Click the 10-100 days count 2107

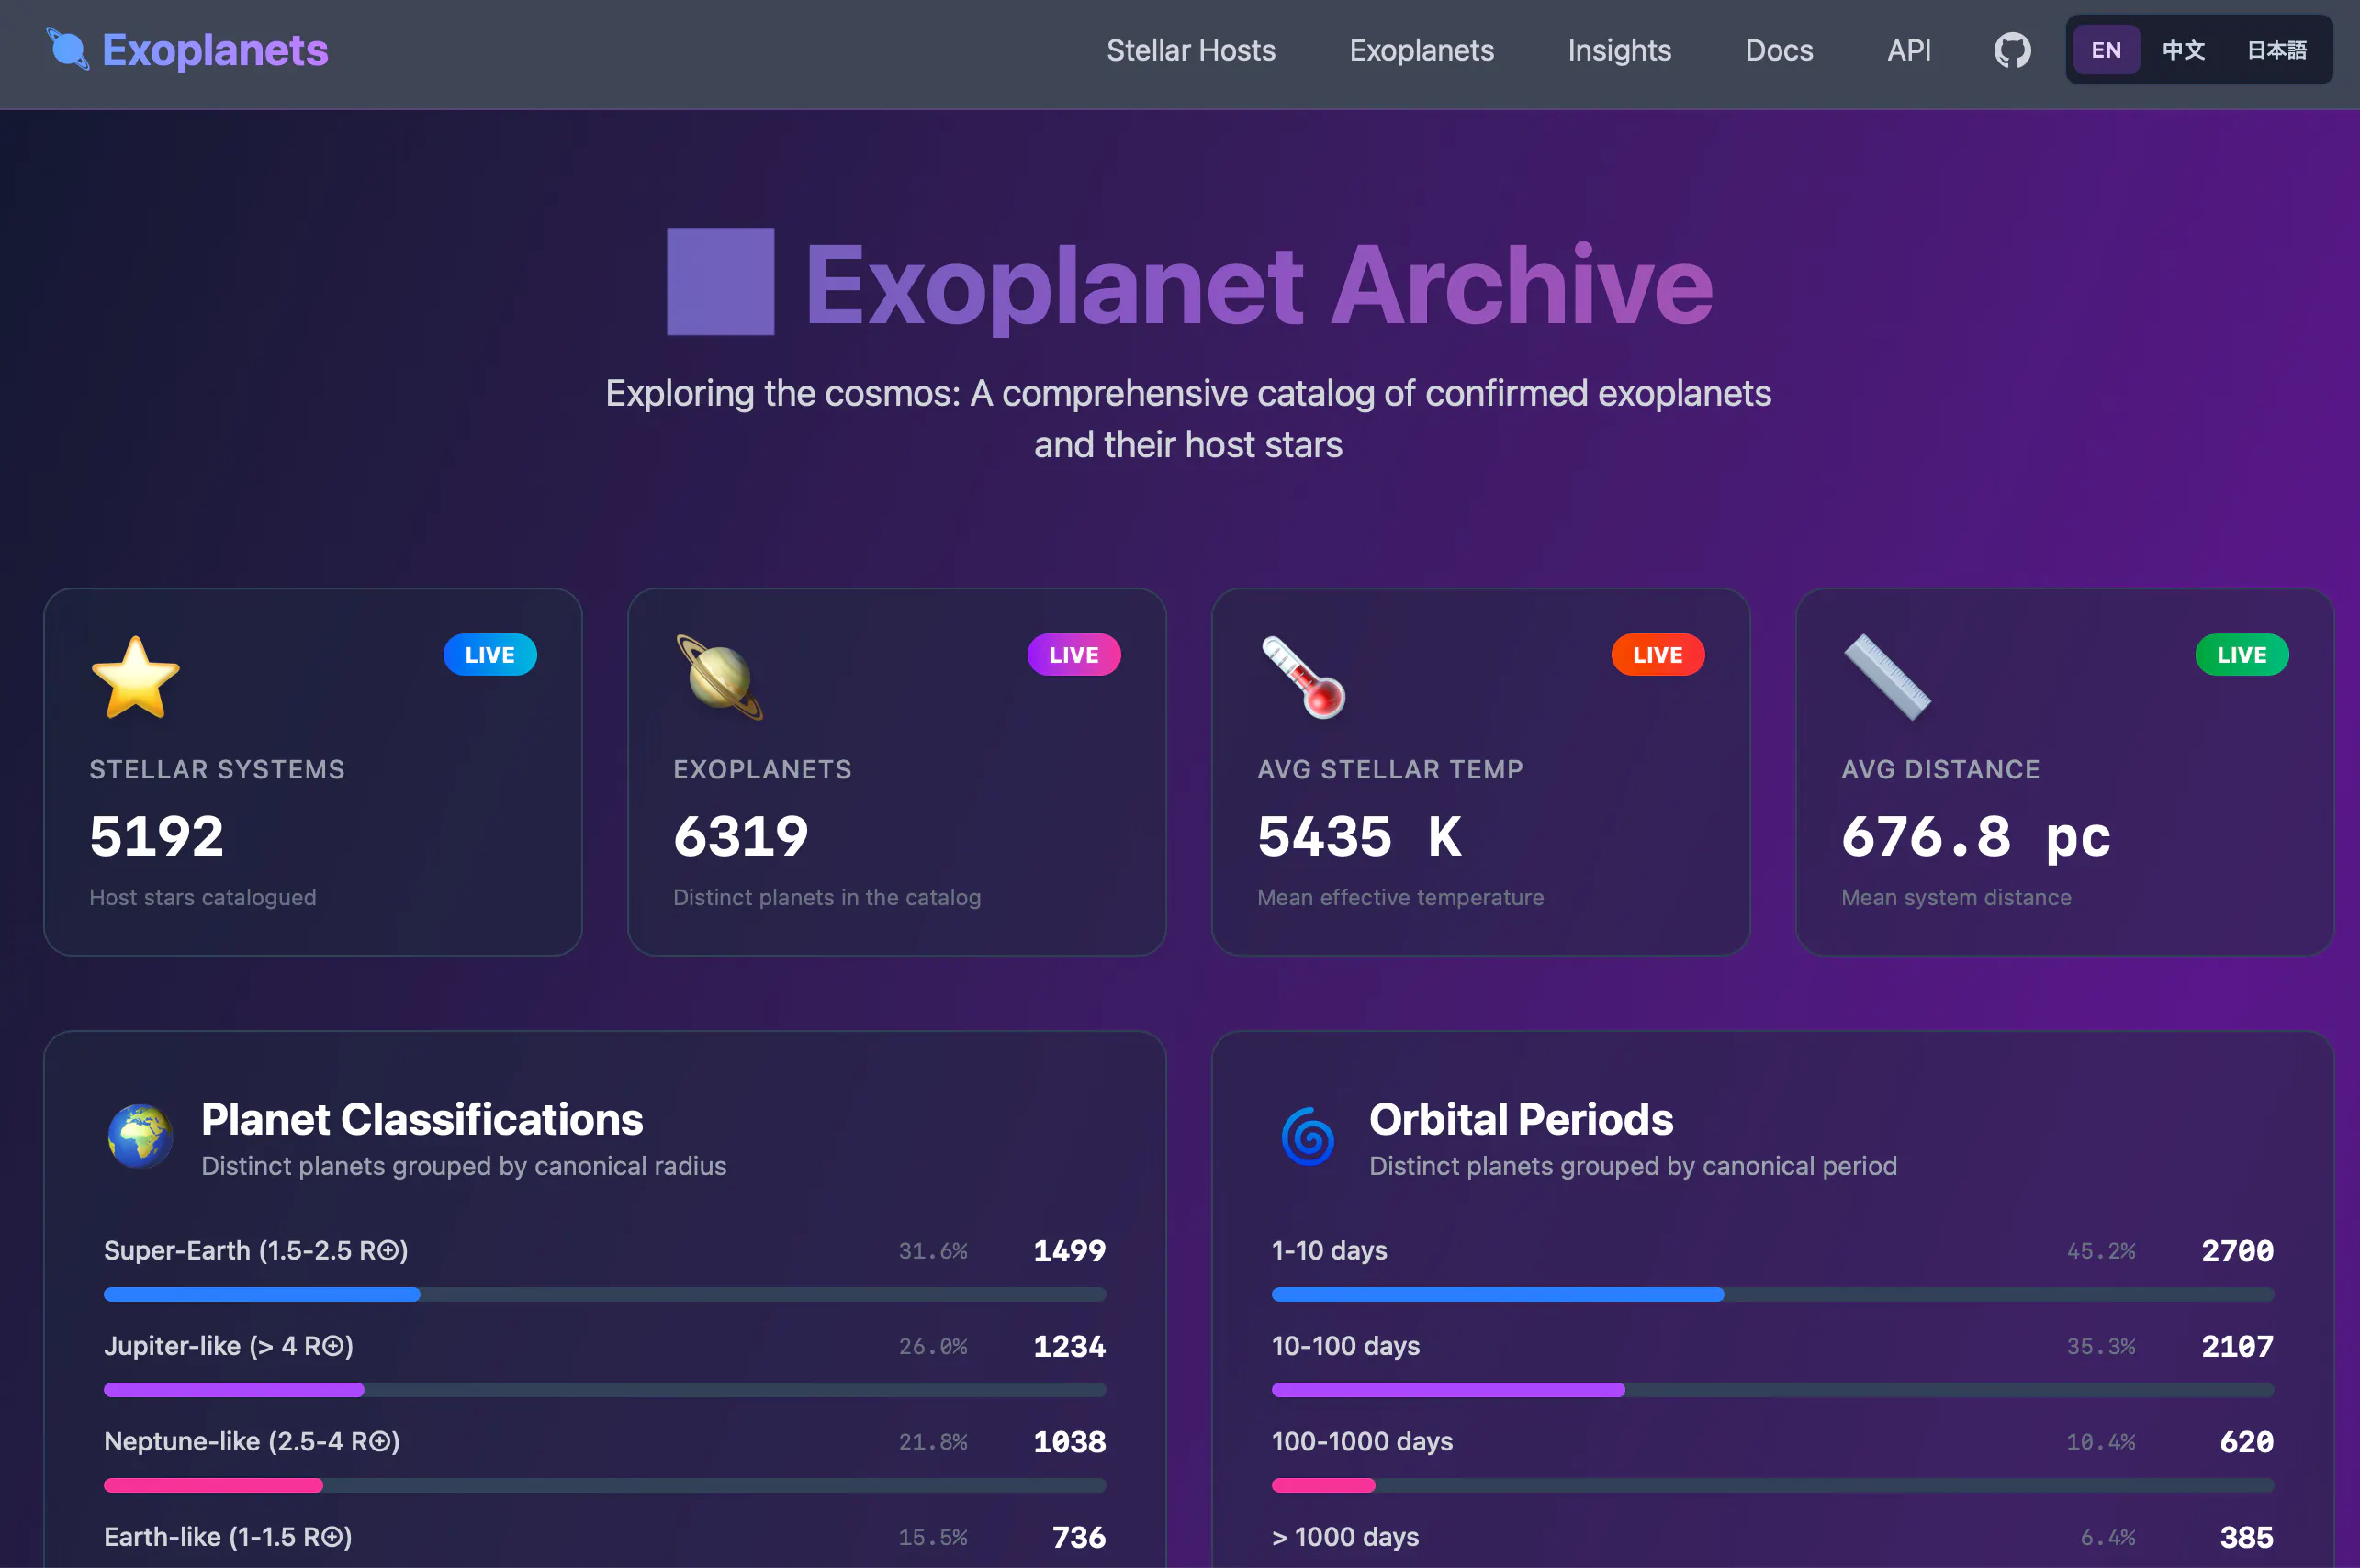pos(2238,1346)
